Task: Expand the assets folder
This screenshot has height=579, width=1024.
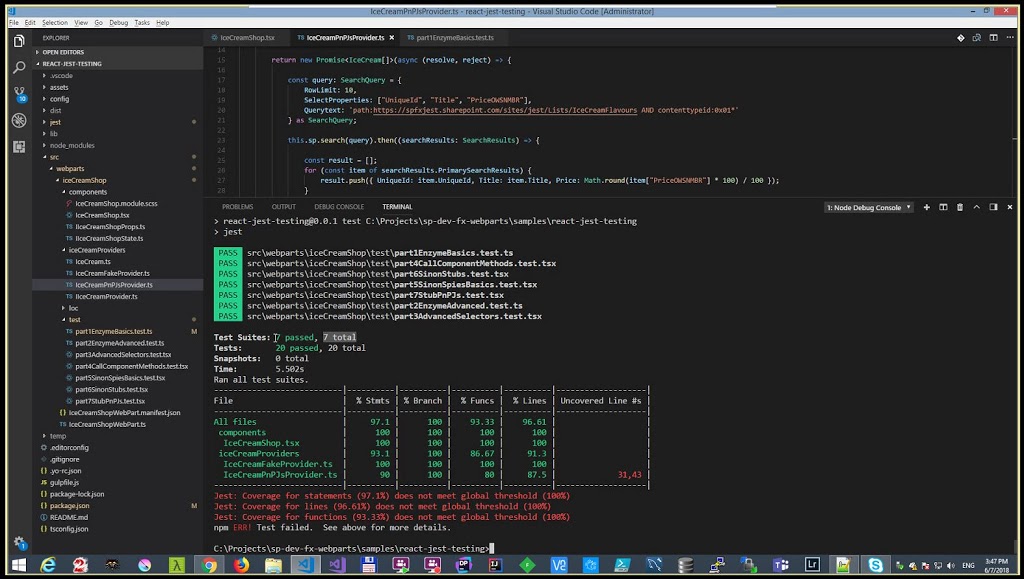Action: click(59, 87)
